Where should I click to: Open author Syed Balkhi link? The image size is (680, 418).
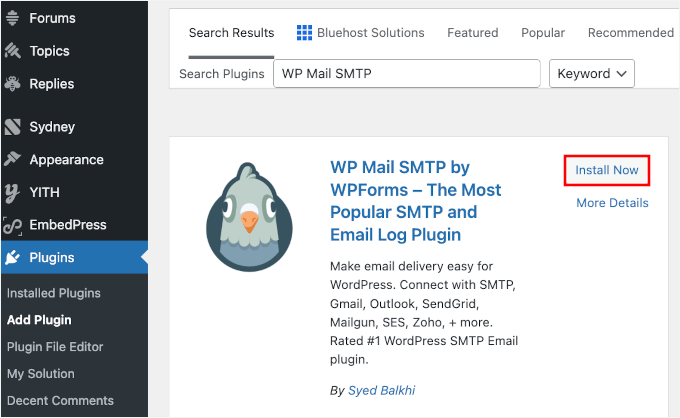tap(382, 391)
